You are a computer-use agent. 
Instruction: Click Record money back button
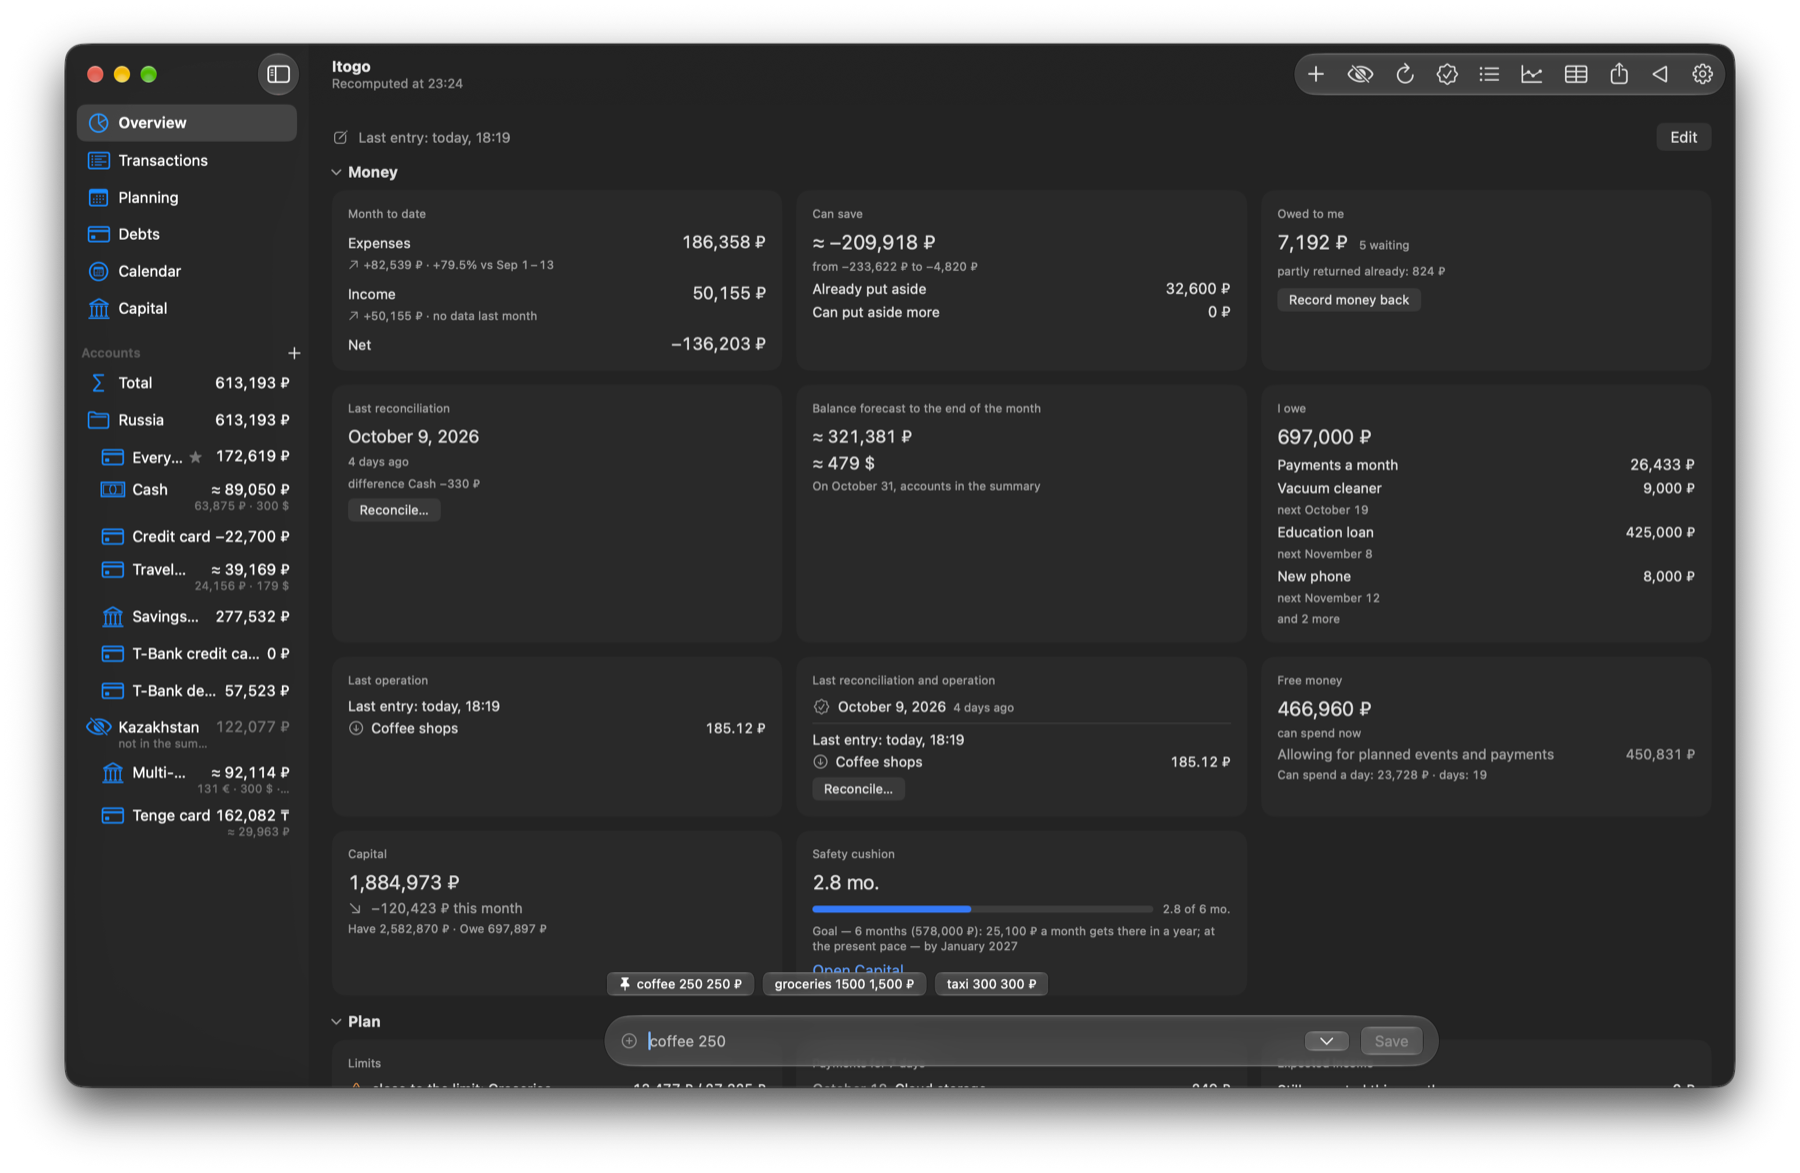click(x=1348, y=300)
